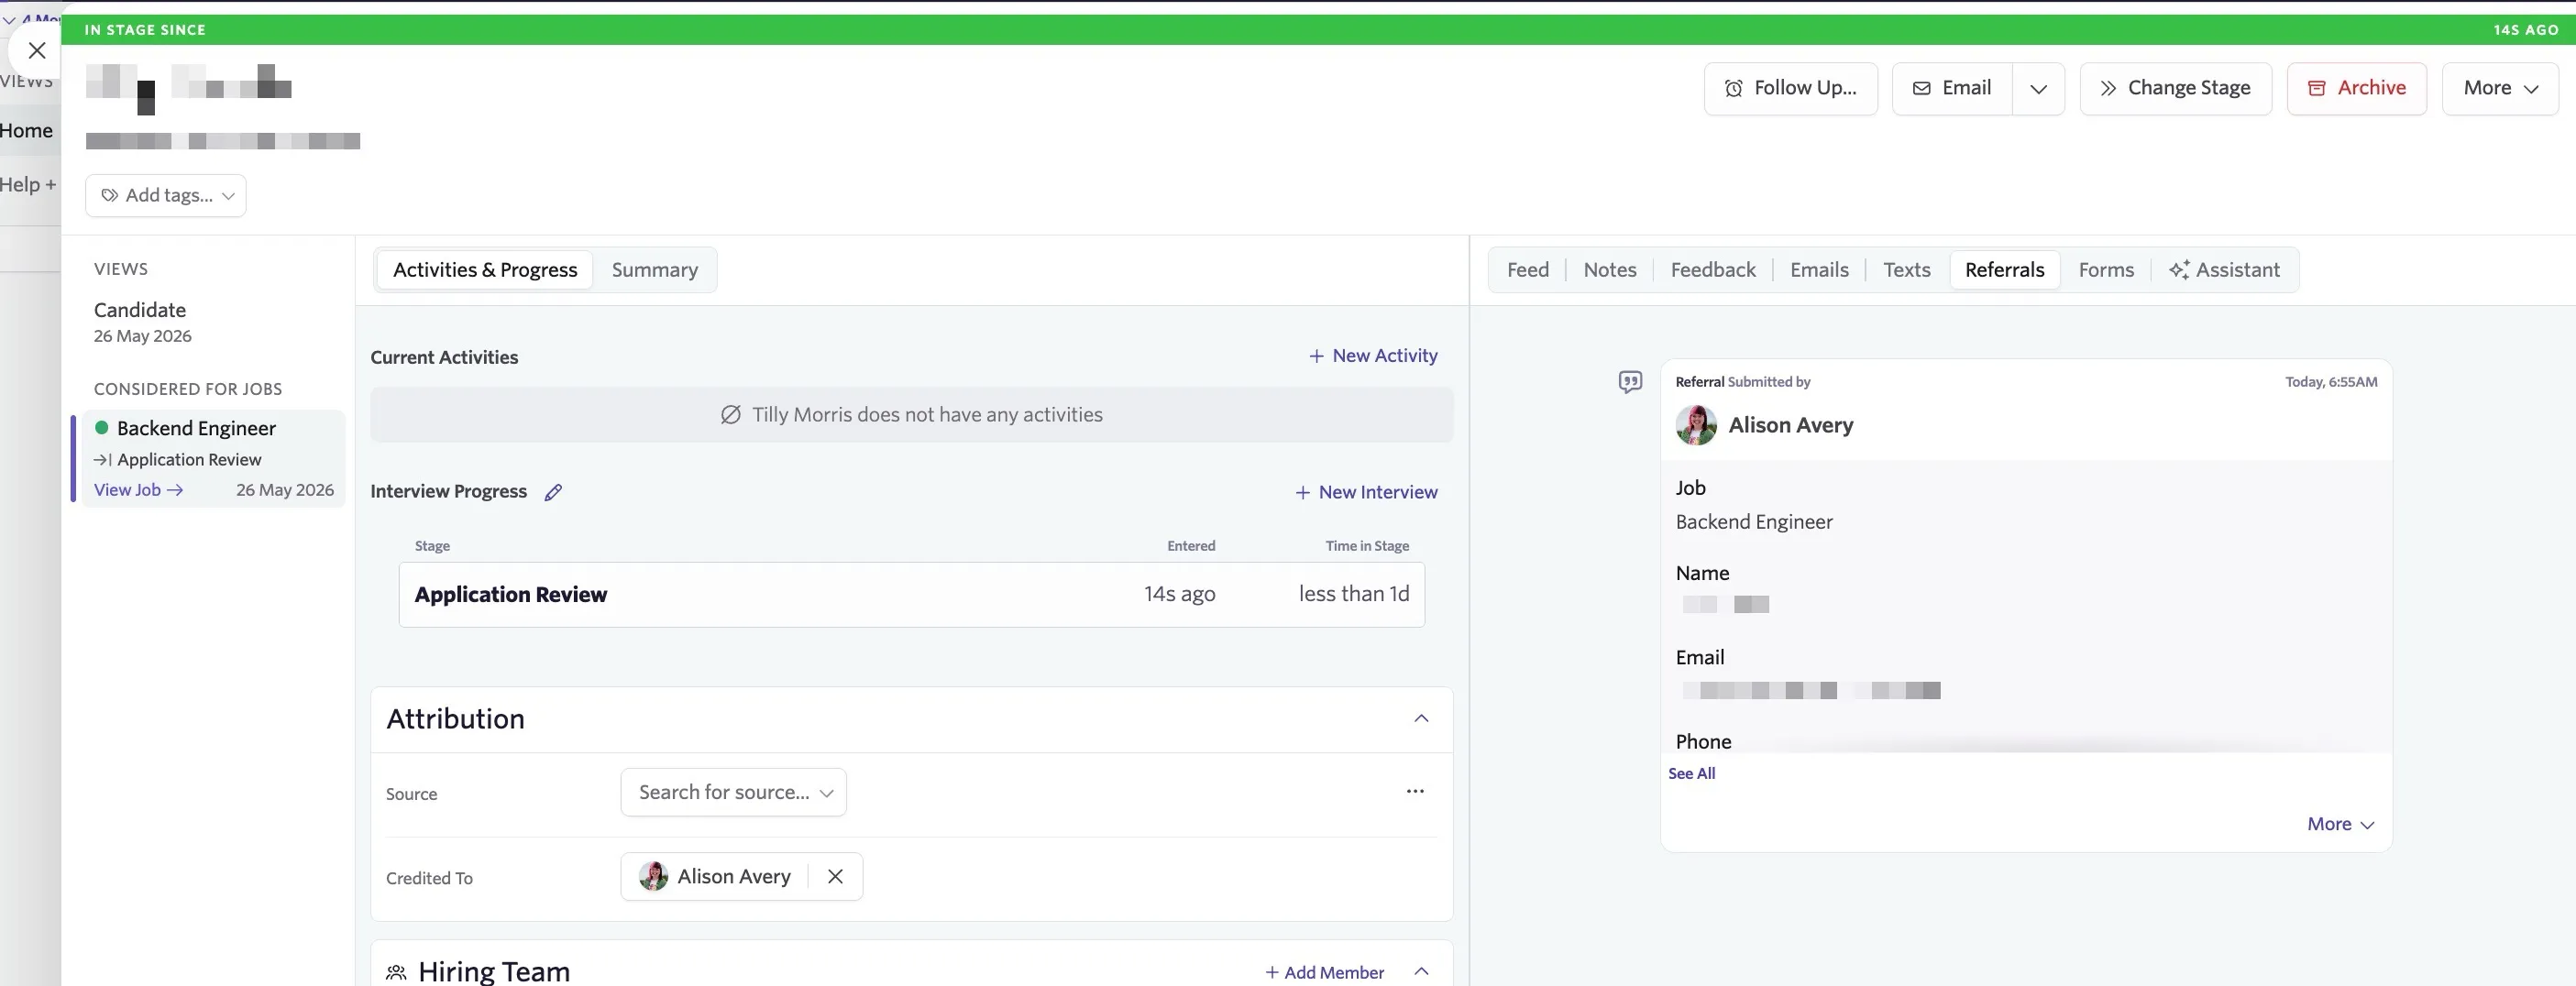This screenshot has width=2576, height=986.
Task: Open the Email dropdown arrow
Action: pos(2038,88)
